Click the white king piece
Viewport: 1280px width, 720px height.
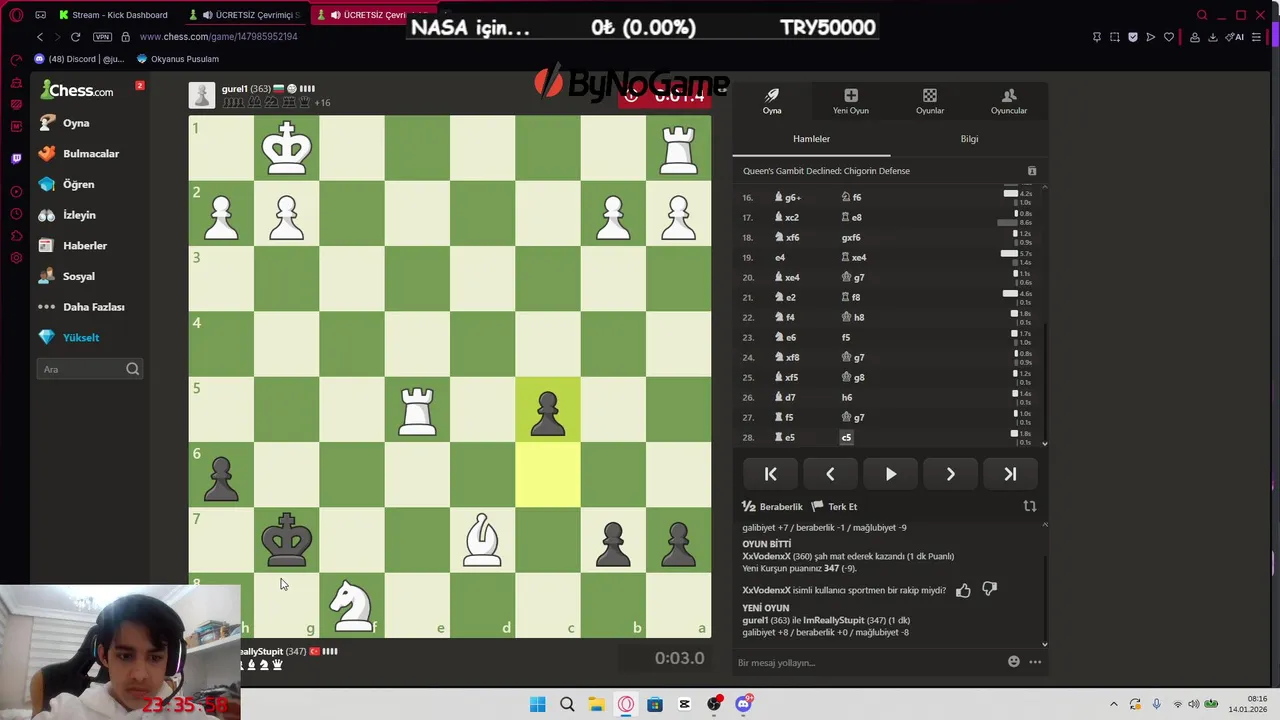click(x=287, y=148)
